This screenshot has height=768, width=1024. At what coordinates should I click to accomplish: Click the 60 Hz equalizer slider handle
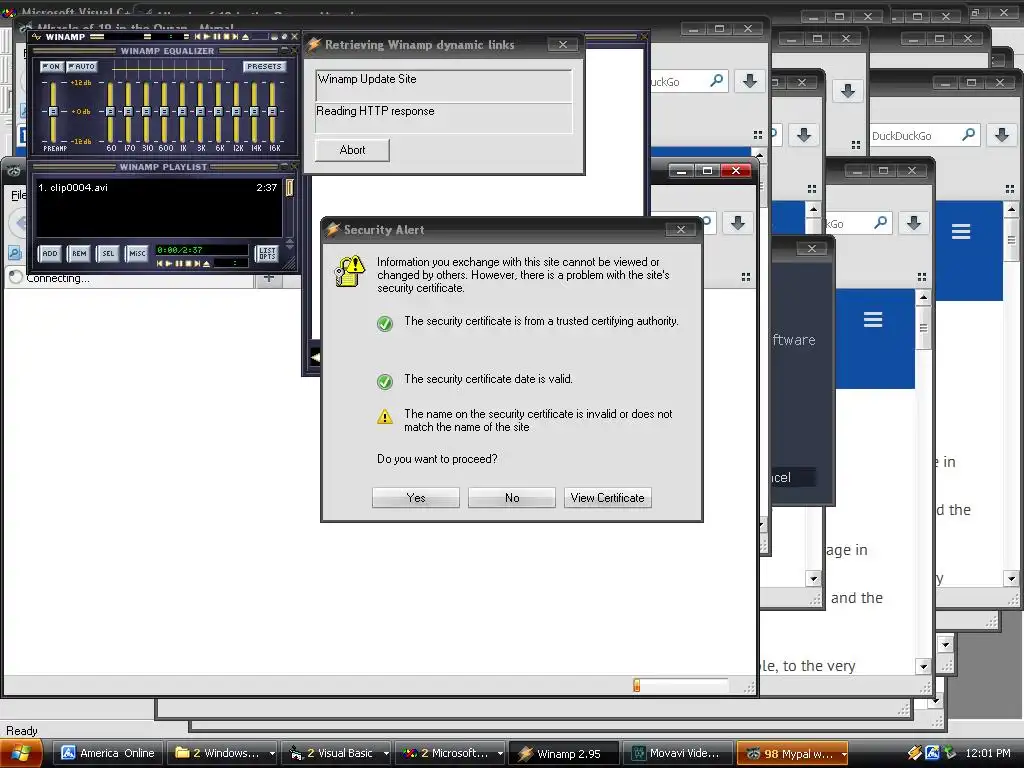point(110,112)
